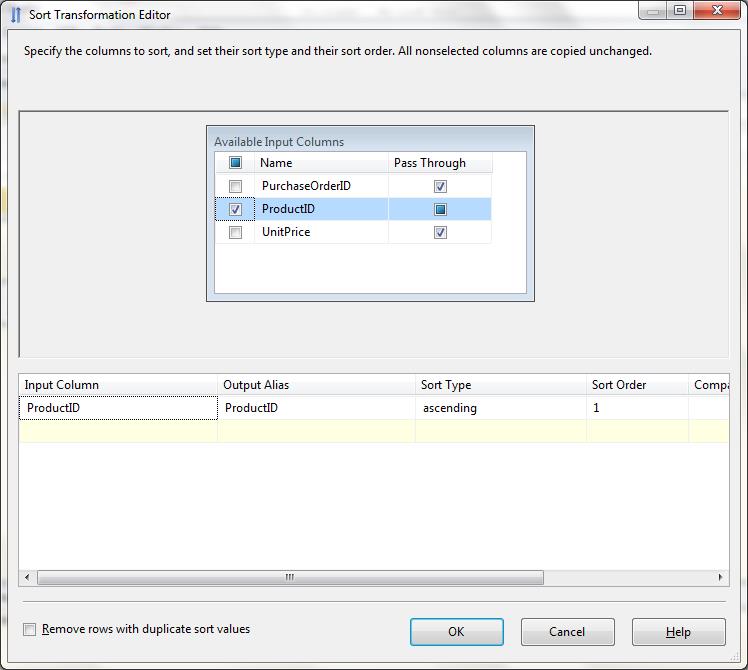
Task: Click the Sort Transformation Editor title icon
Action: point(15,14)
